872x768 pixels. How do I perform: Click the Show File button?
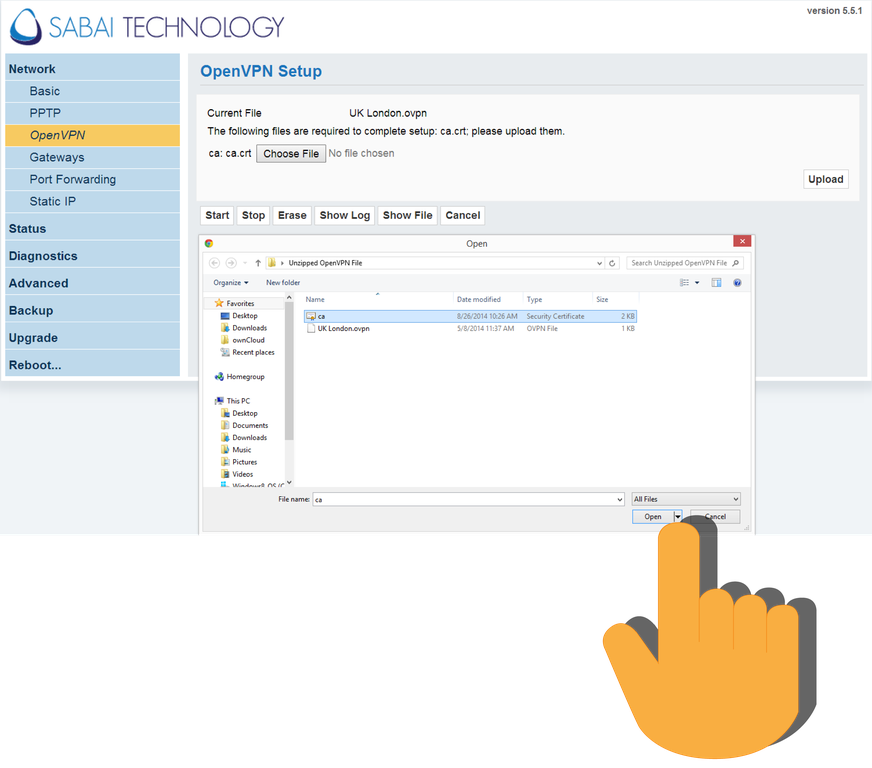pos(408,215)
